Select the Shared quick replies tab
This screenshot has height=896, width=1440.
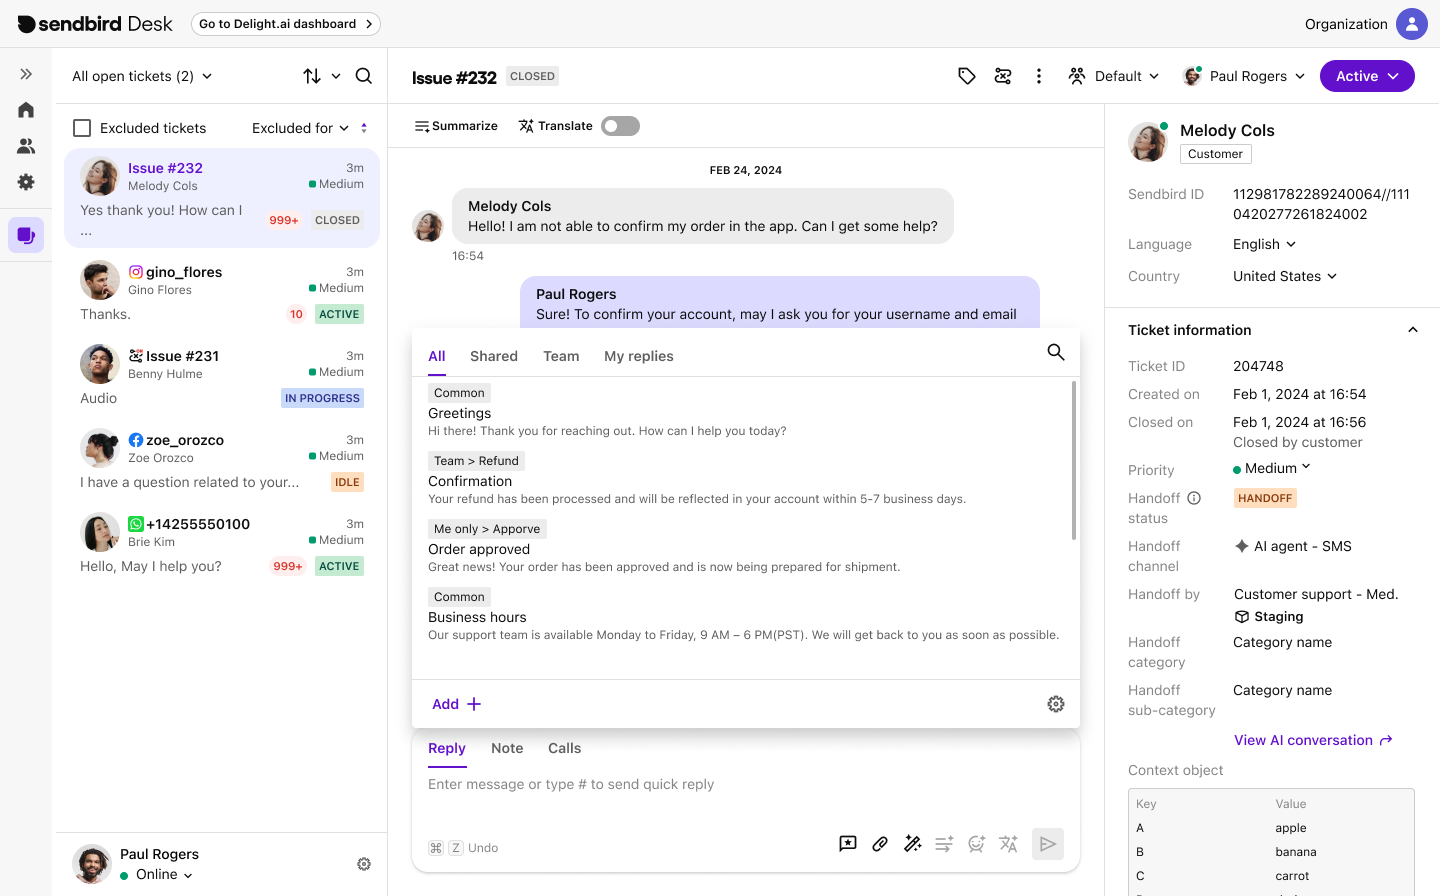click(494, 356)
